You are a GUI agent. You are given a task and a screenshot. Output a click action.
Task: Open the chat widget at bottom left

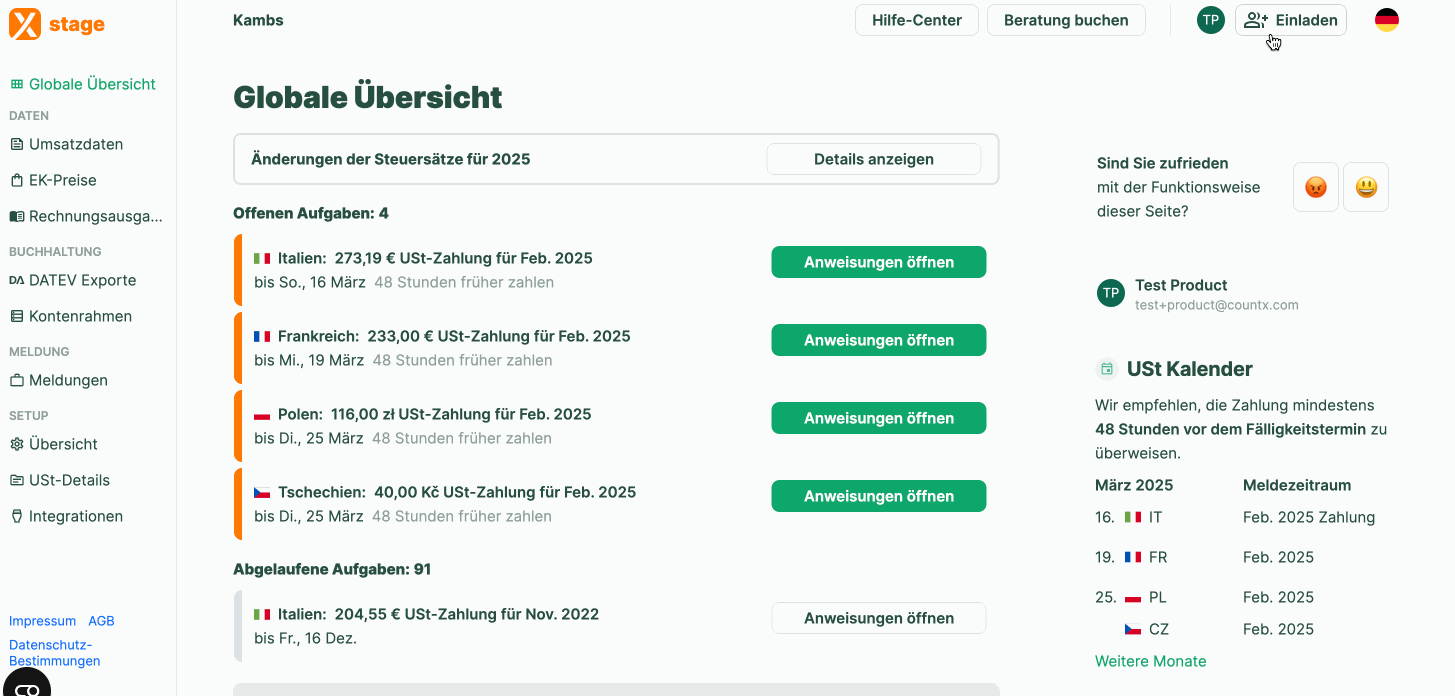point(27,685)
